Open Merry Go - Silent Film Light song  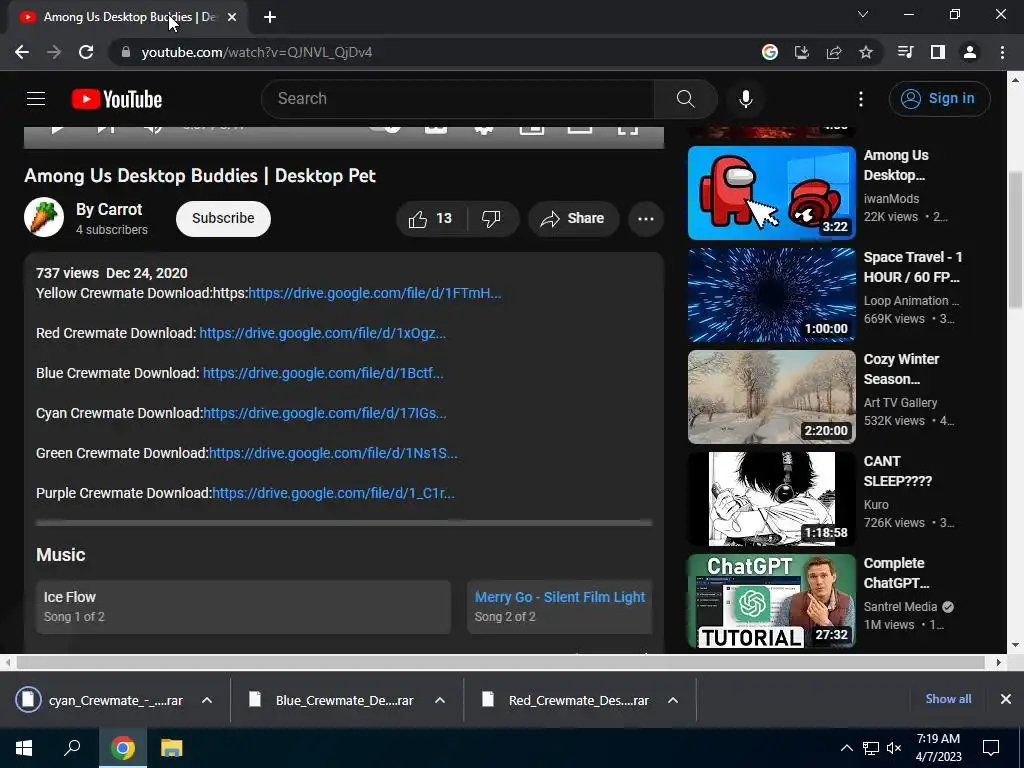(560, 597)
